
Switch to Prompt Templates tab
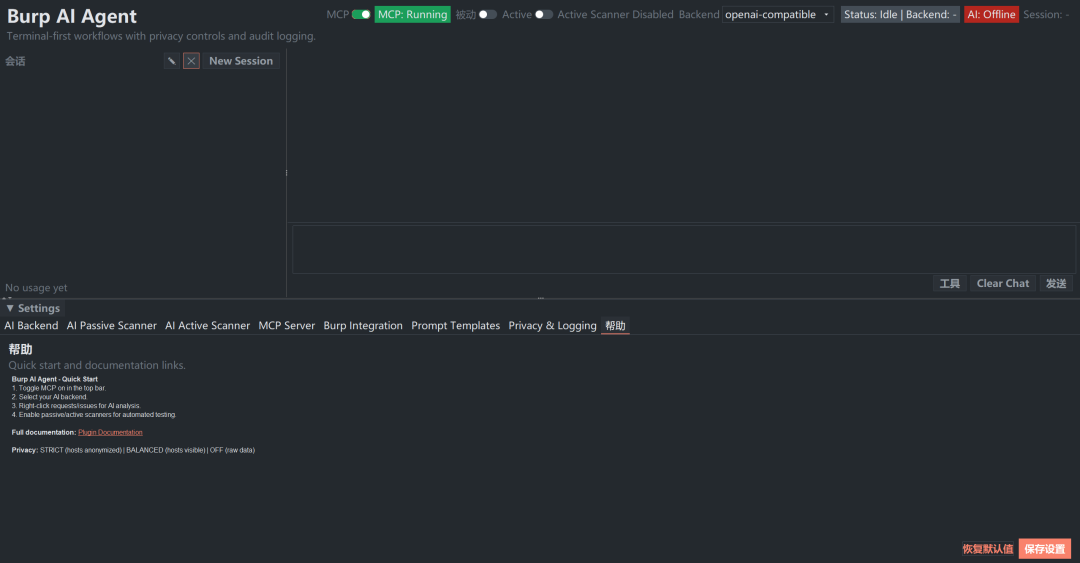(x=455, y=325)
